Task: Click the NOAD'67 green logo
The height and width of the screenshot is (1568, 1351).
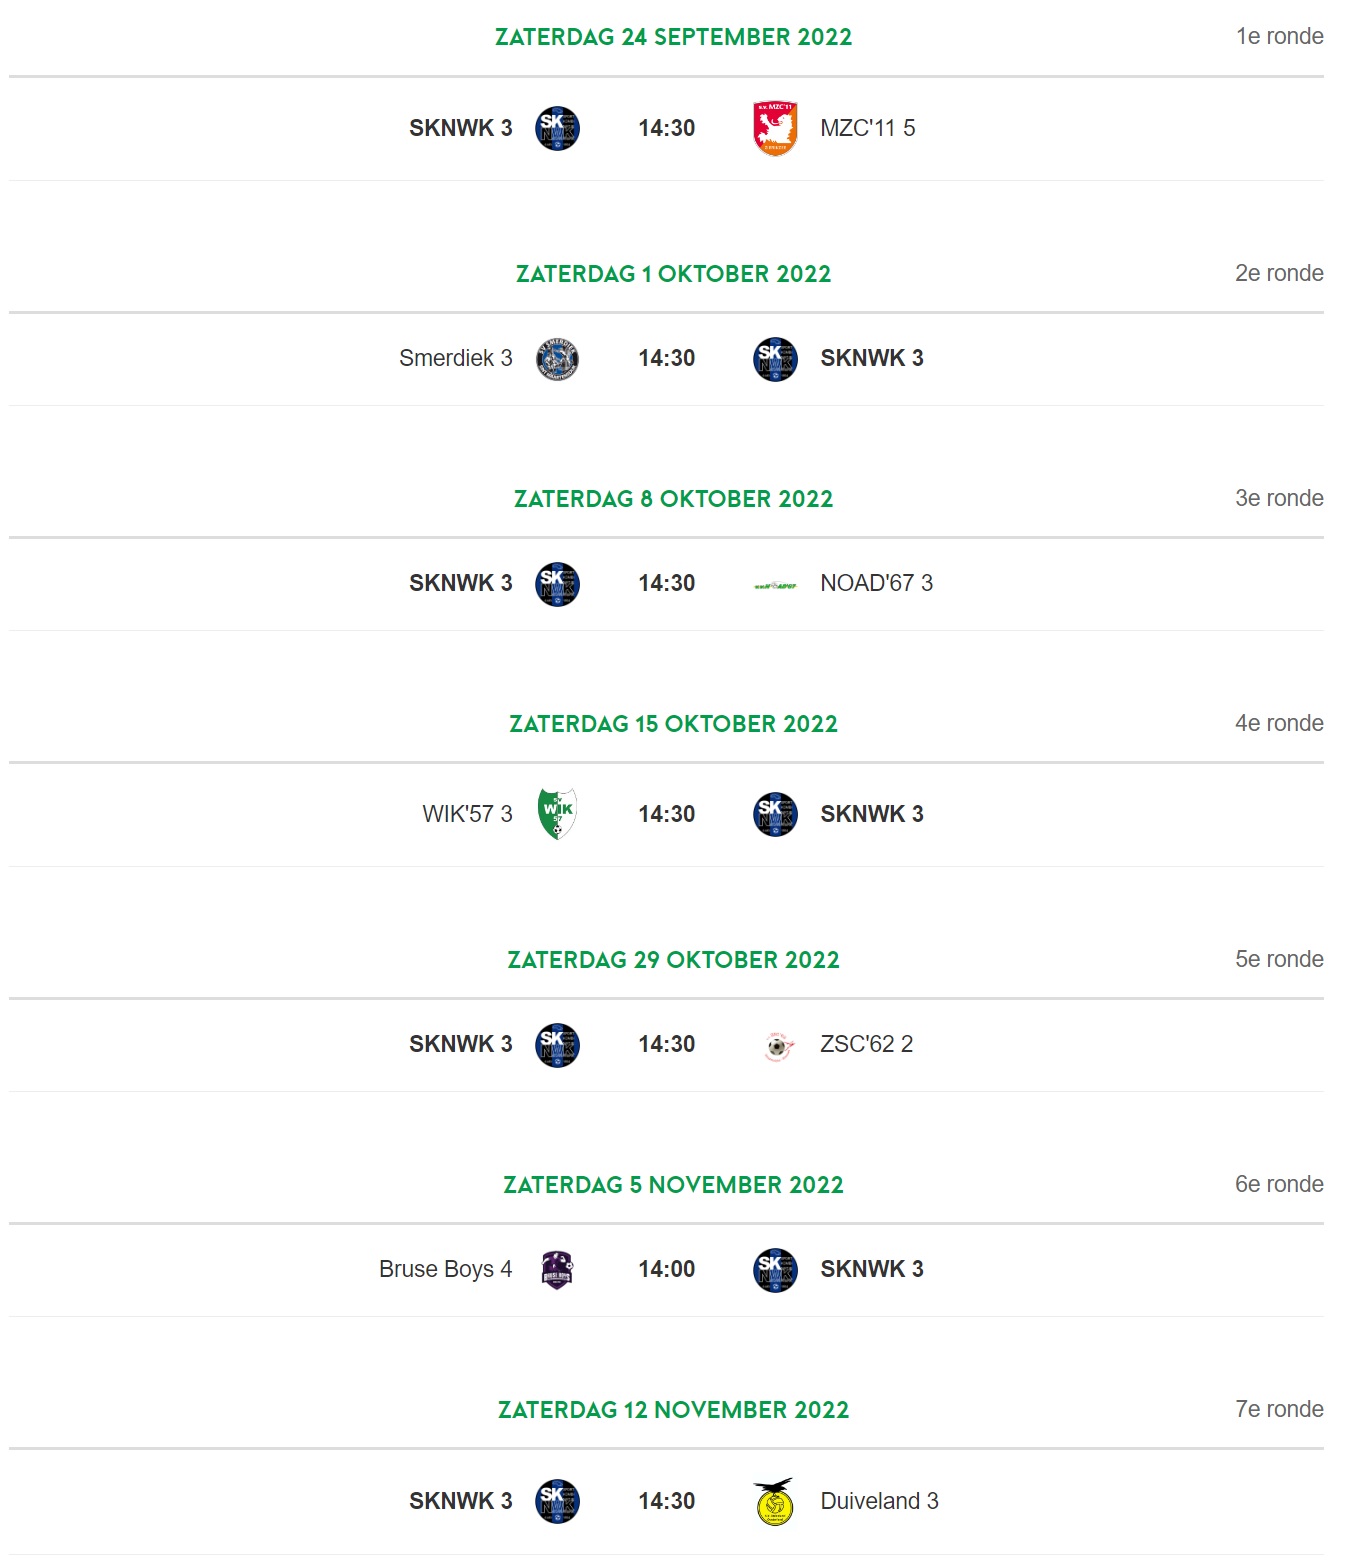Action: [775, 585]
